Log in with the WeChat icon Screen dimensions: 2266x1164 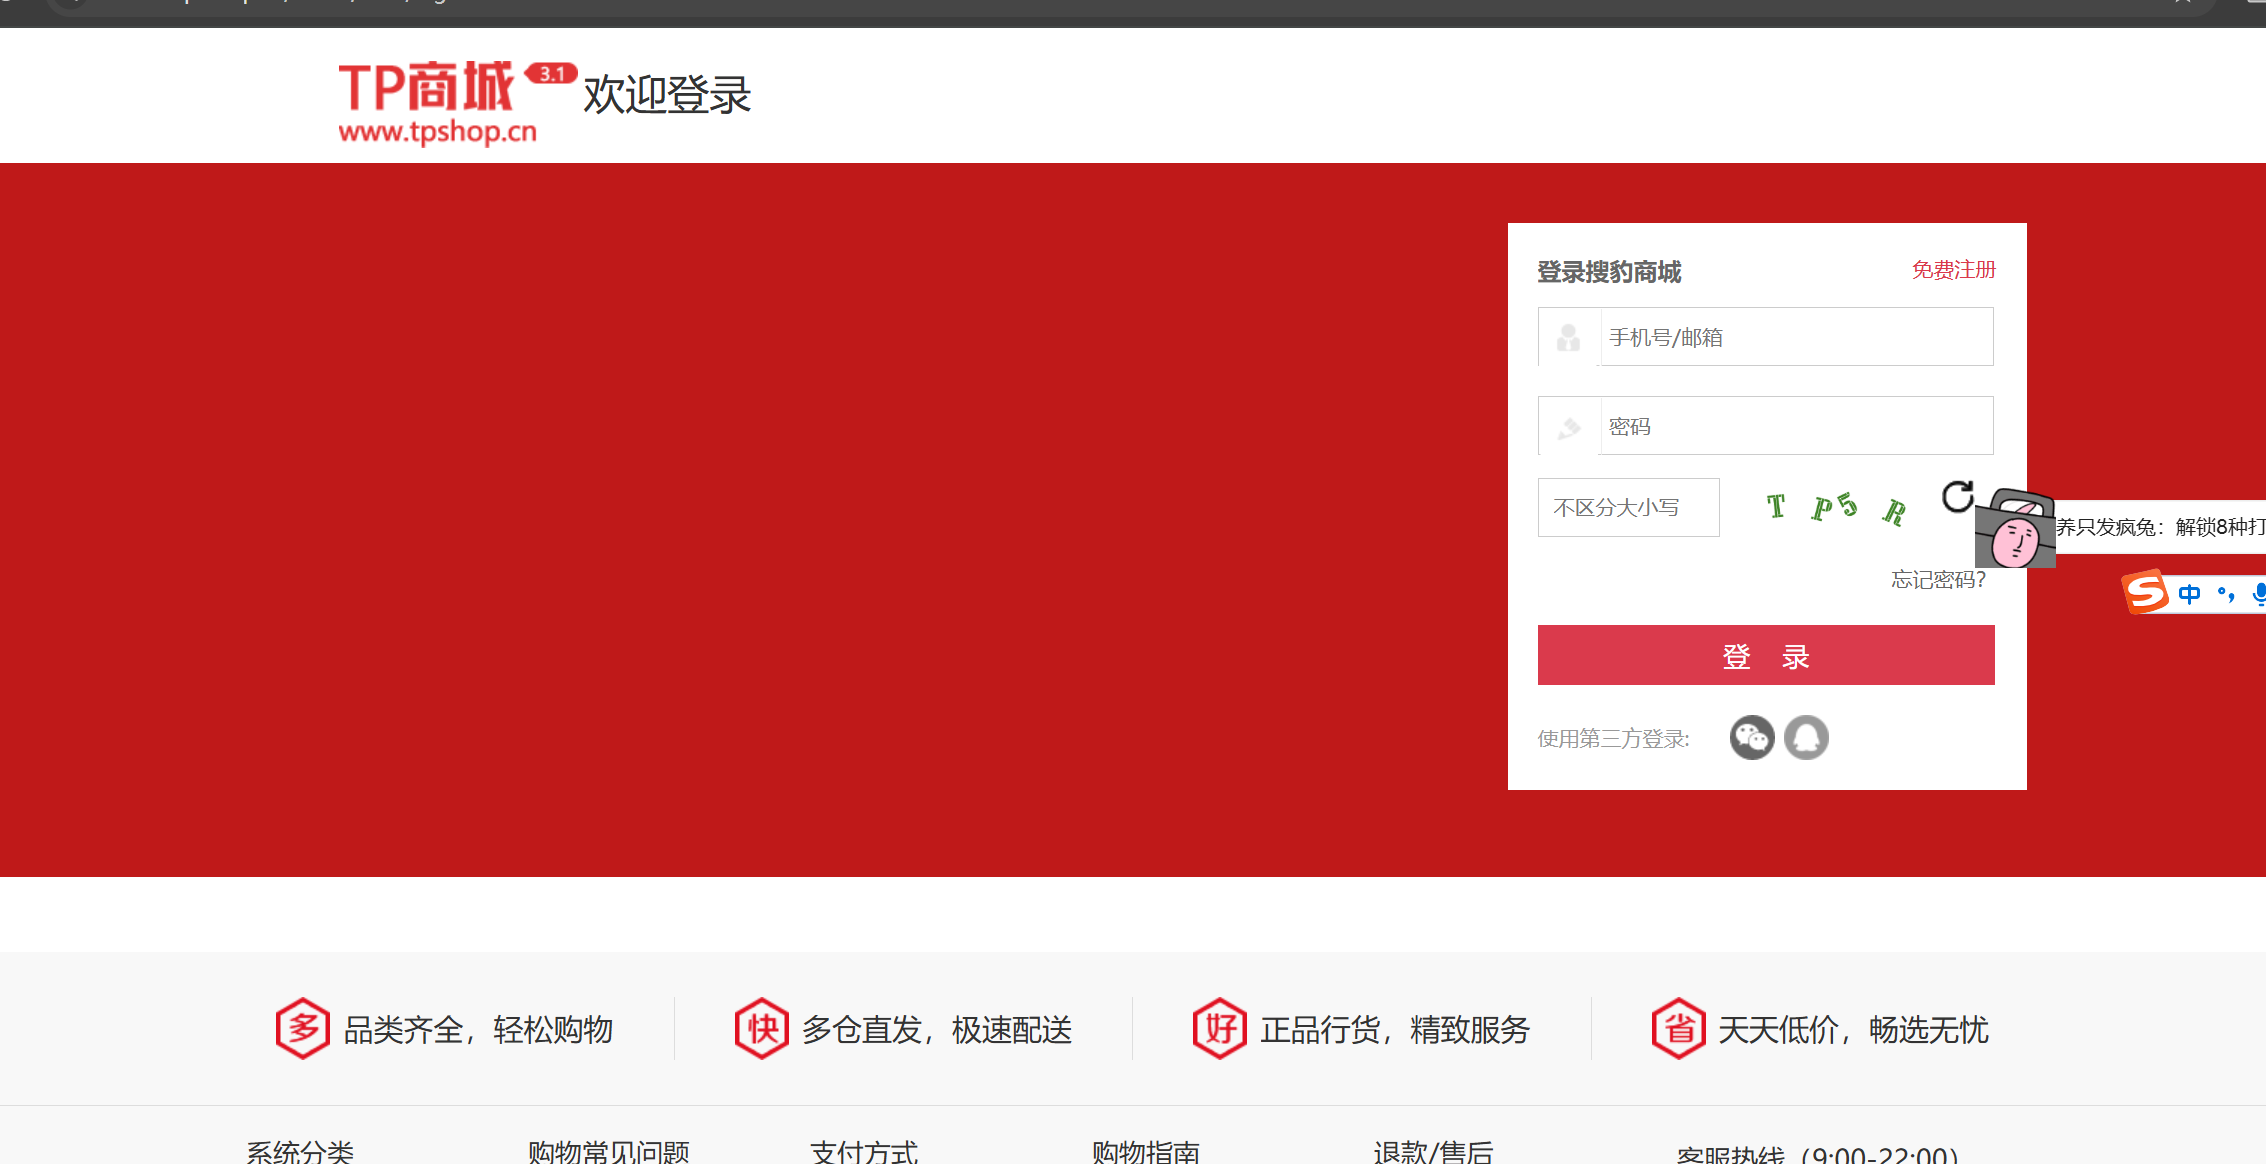(x=1751, y=738)
